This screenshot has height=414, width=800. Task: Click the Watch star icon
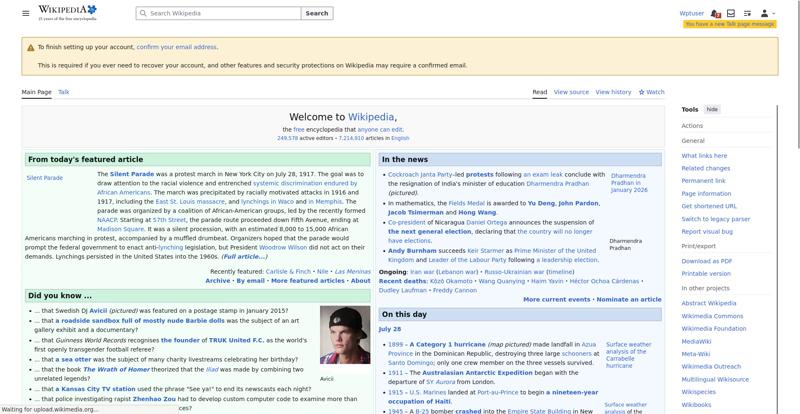point(641,92)
